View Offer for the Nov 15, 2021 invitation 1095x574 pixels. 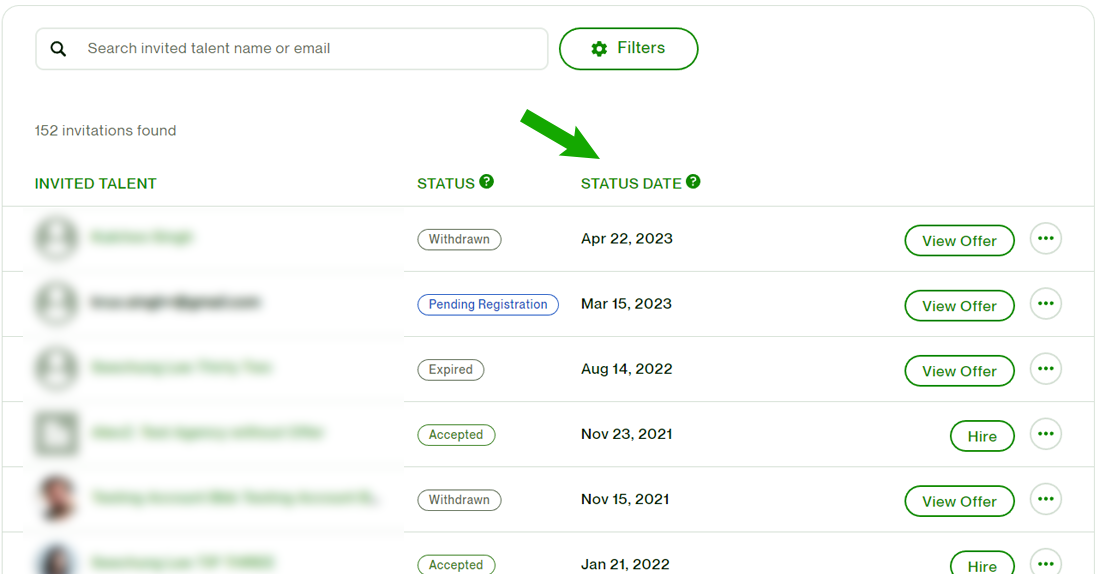[x=959, y=501]
